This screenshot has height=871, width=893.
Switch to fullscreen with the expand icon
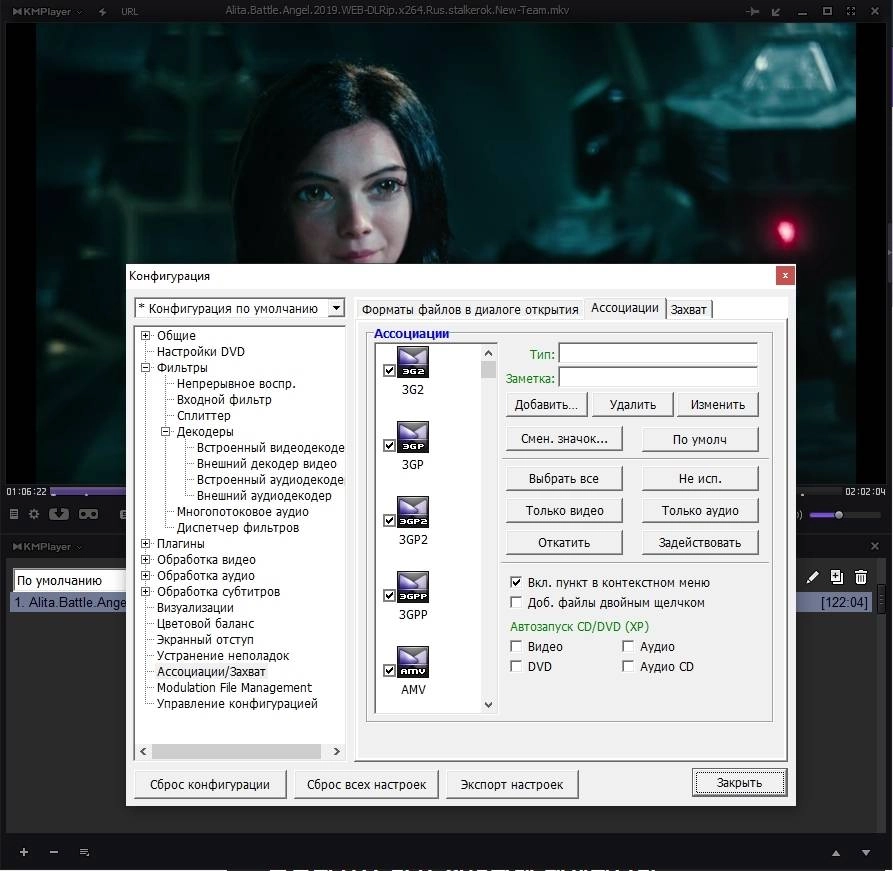(x=851, y=11)
